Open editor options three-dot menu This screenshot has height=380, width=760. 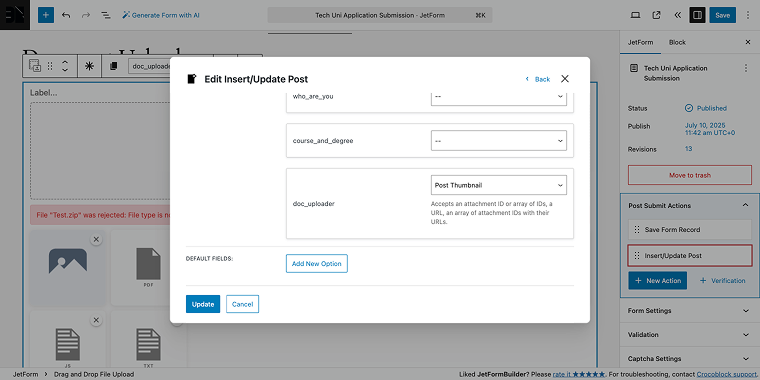tap(747, 15)
